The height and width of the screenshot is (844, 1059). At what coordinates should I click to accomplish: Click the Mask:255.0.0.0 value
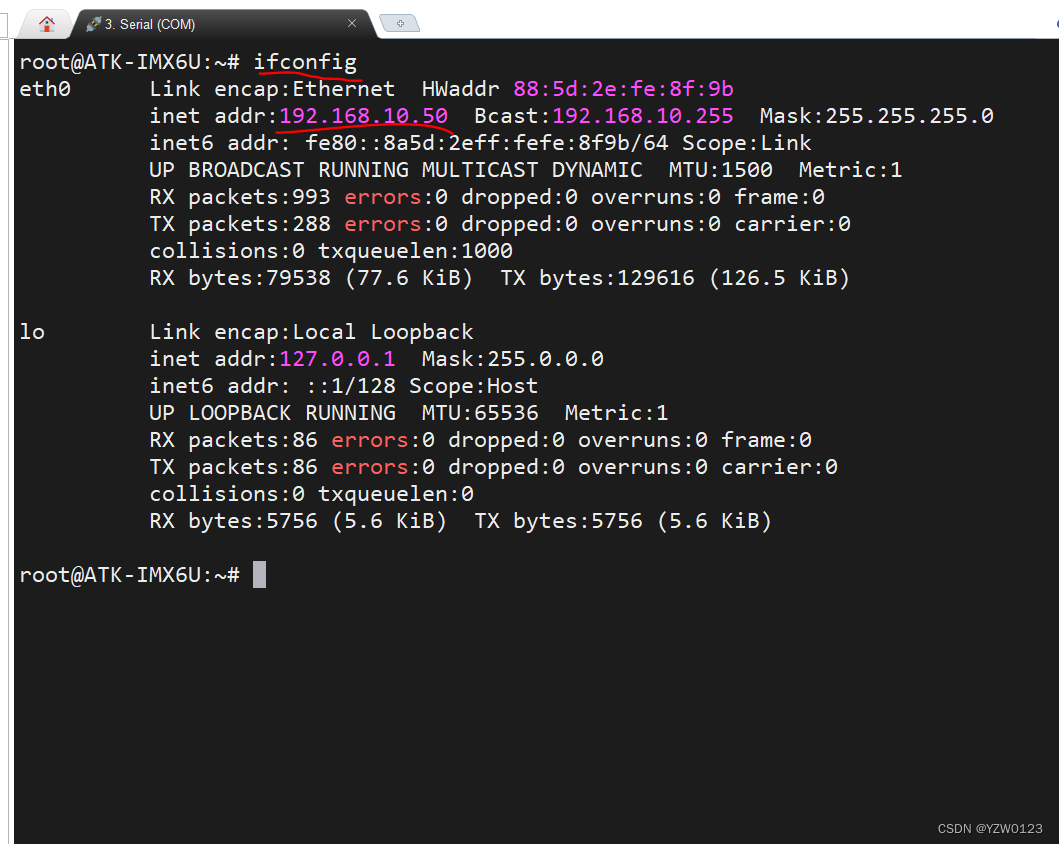513,359
